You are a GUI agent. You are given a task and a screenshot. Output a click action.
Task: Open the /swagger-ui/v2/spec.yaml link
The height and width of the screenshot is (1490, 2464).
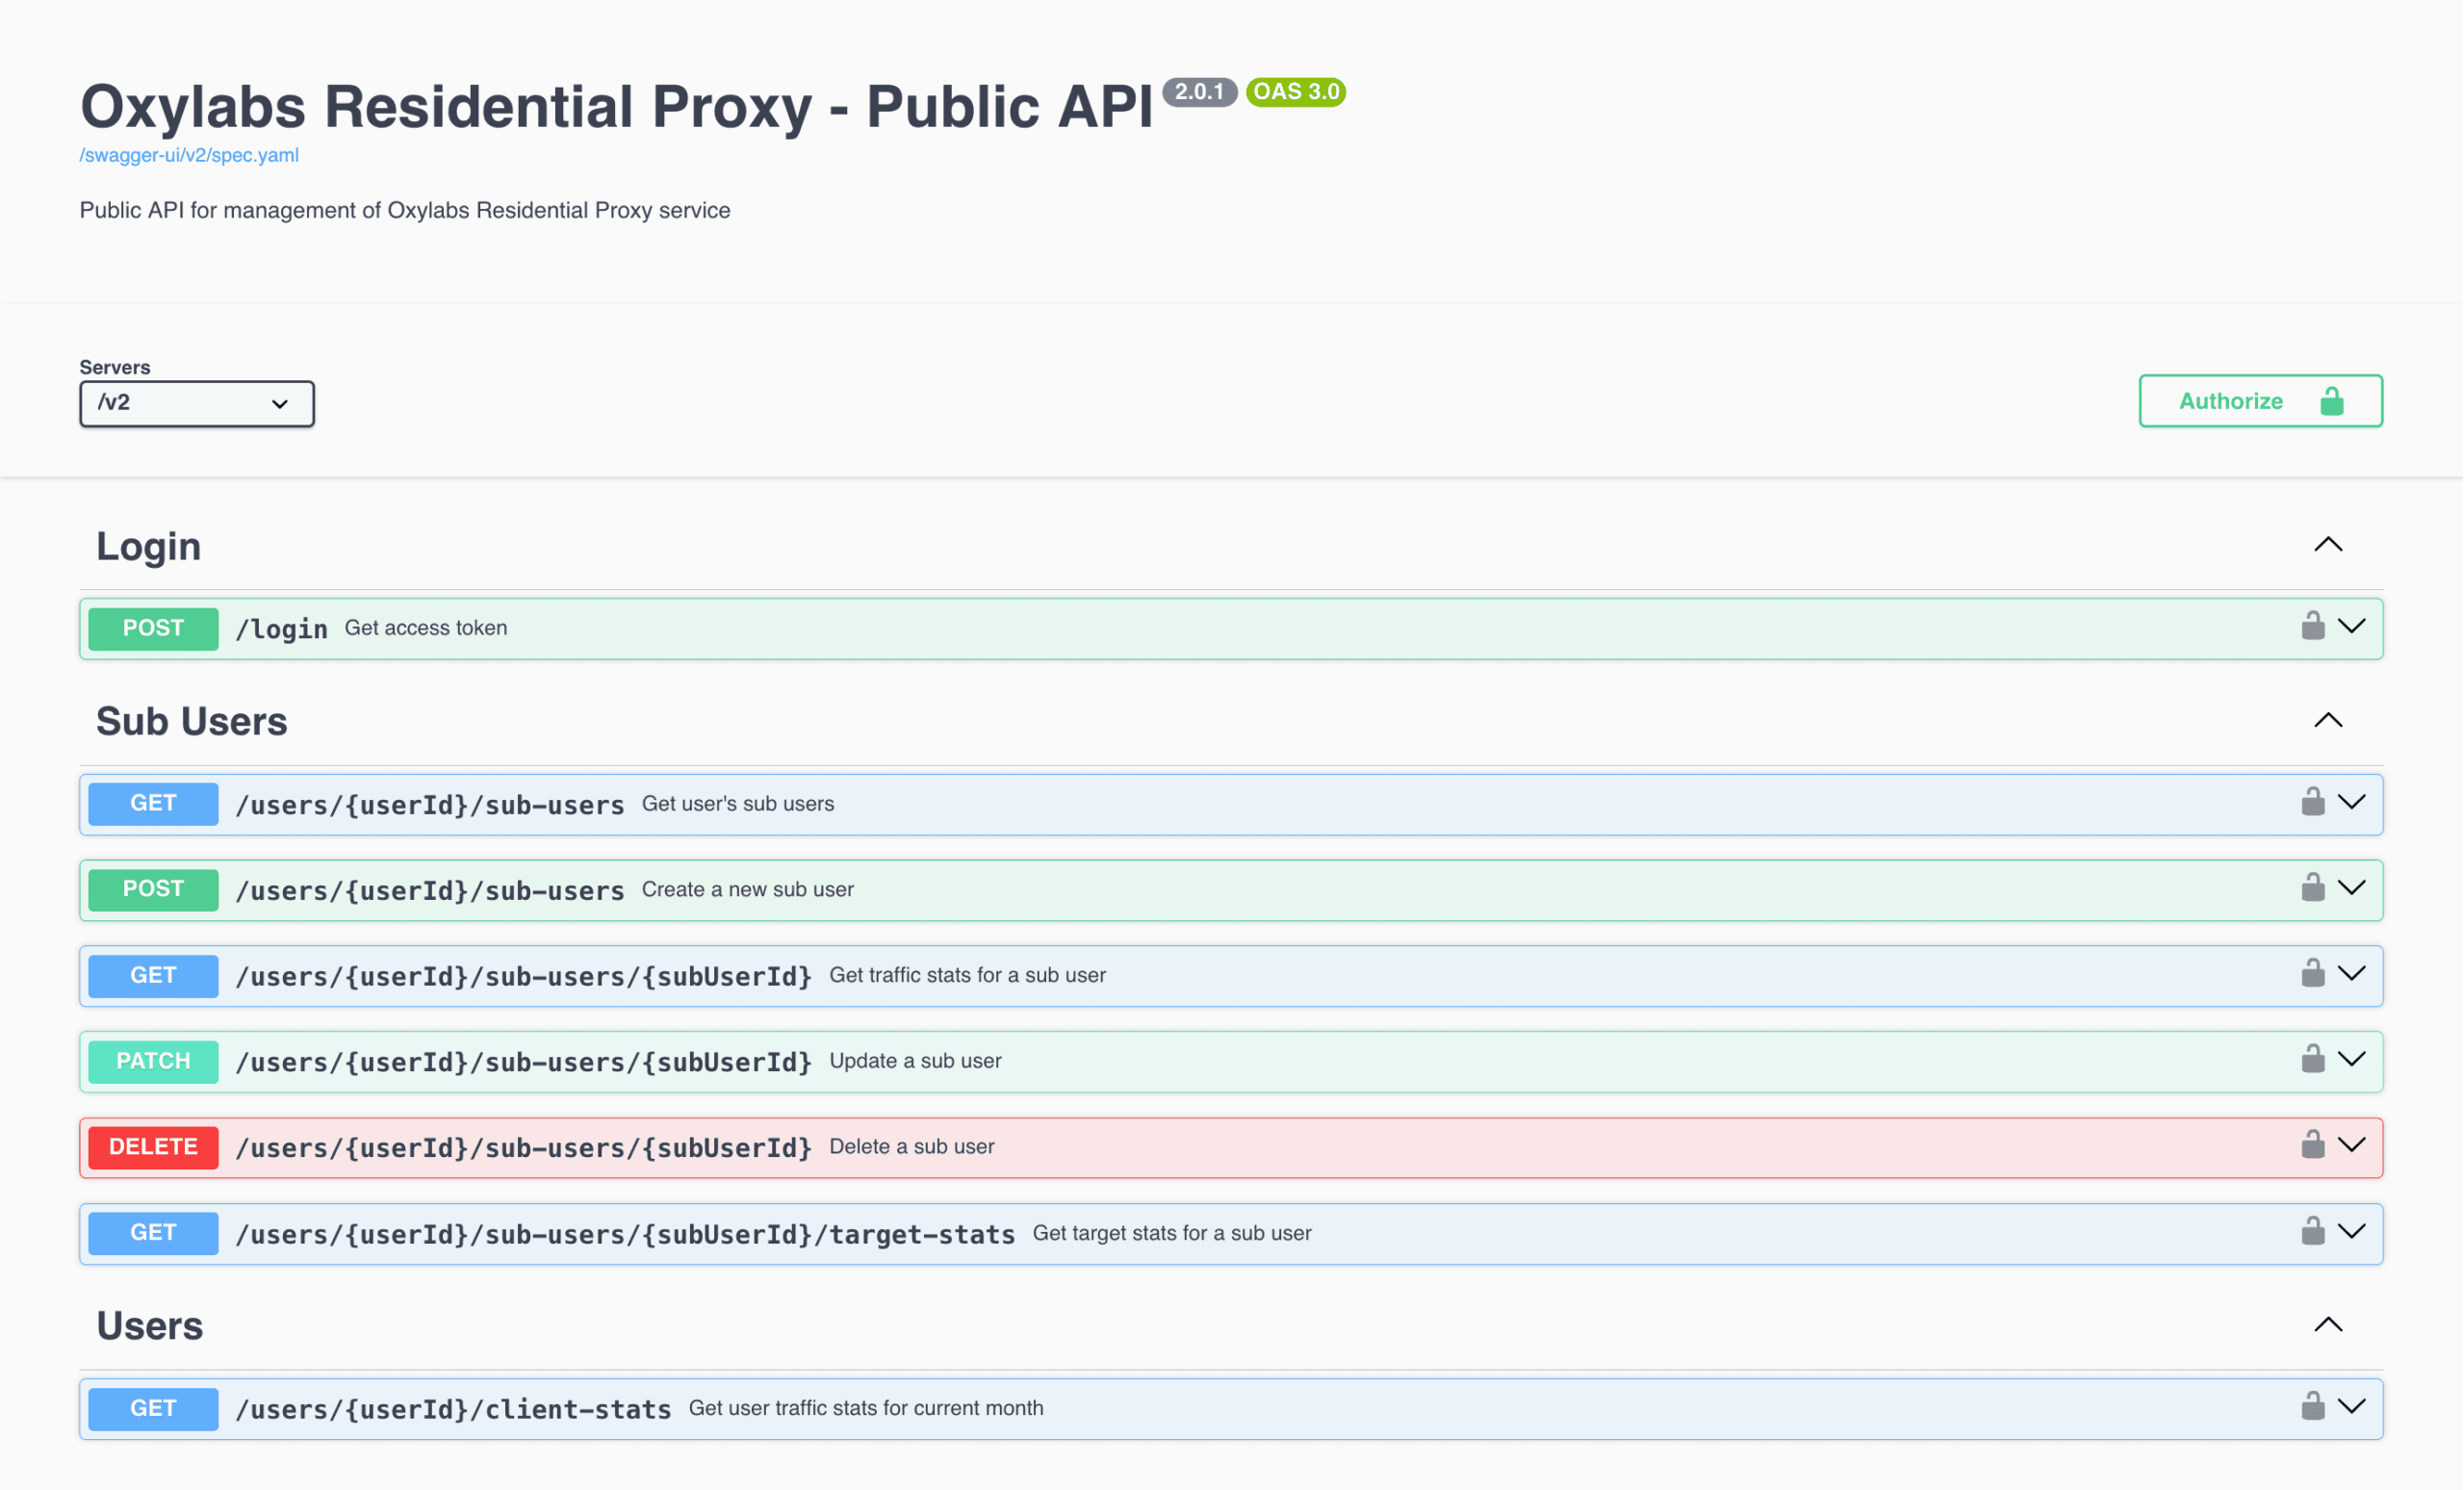tap(189, 155)
